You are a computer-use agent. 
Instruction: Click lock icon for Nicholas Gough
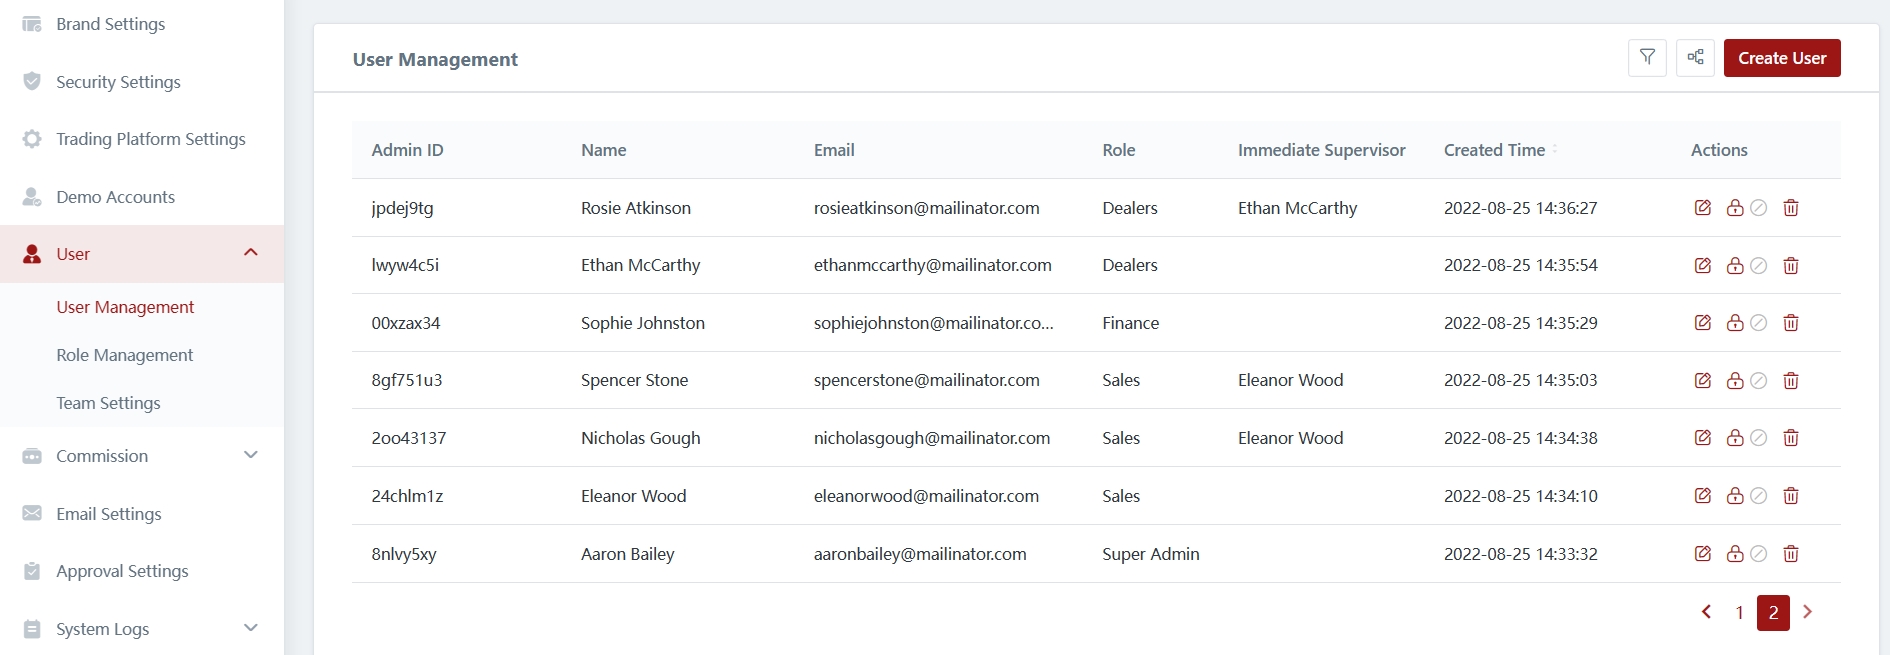[x=1734, y=438]
